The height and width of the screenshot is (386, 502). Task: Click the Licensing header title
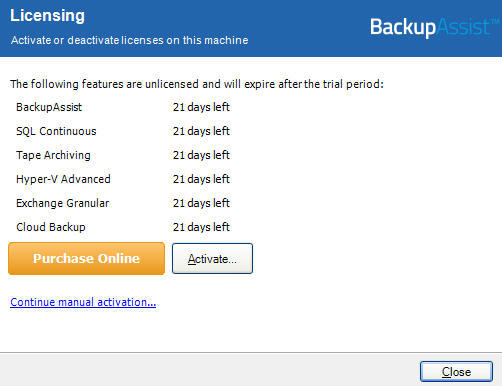(47, 16)
